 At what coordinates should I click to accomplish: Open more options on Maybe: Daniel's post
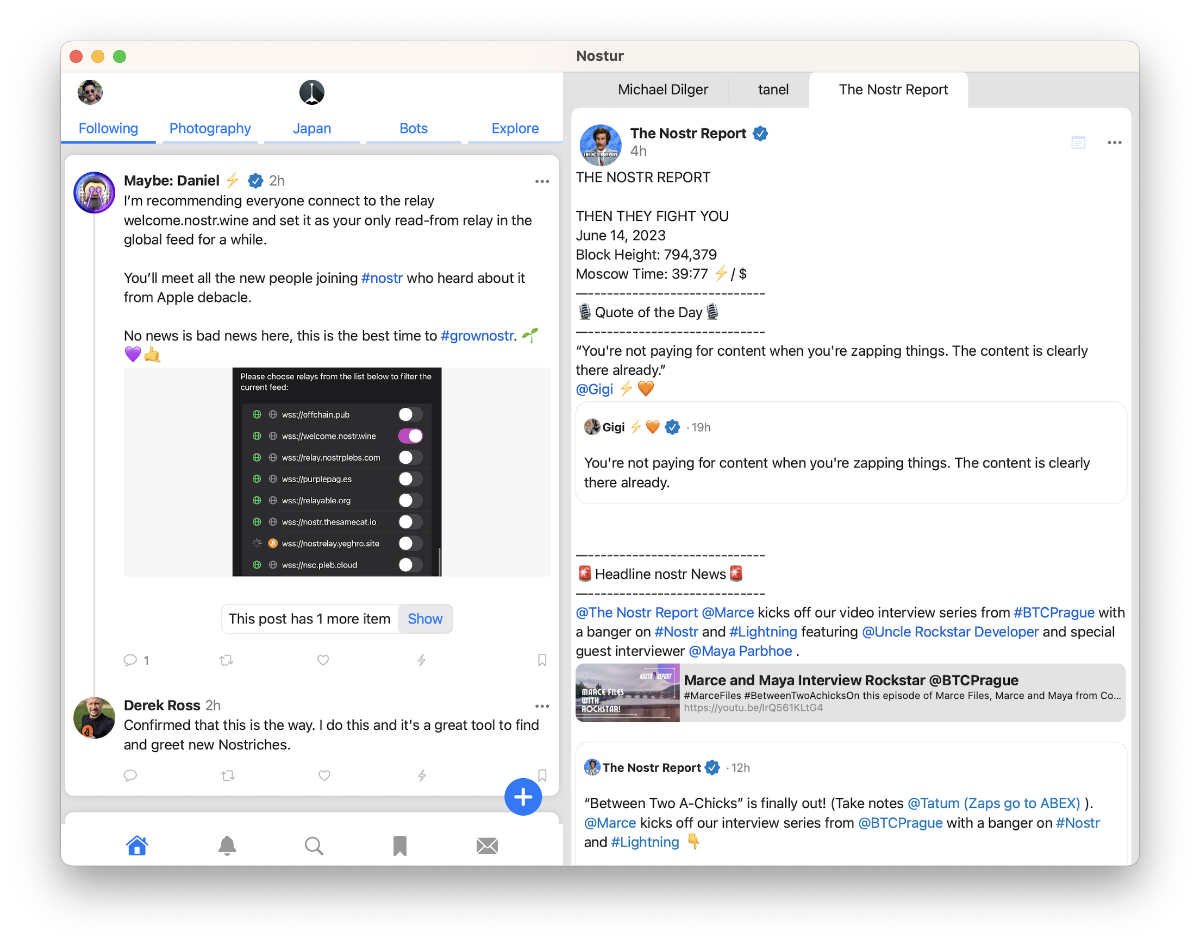(x=542, y=181)
